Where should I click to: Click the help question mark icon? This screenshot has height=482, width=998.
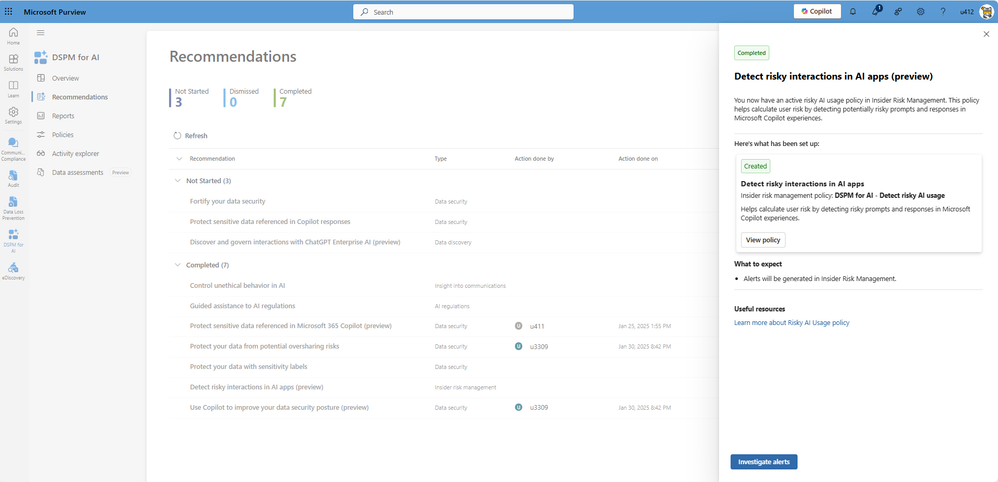(943, 11)
